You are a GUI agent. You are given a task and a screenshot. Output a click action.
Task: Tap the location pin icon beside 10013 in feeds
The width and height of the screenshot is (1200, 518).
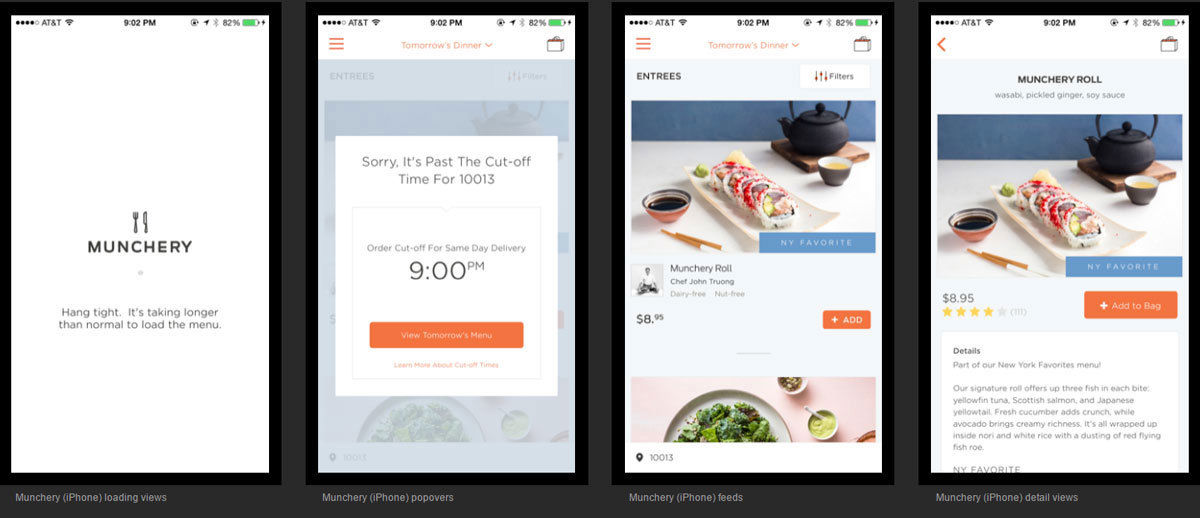coord(639,458)
